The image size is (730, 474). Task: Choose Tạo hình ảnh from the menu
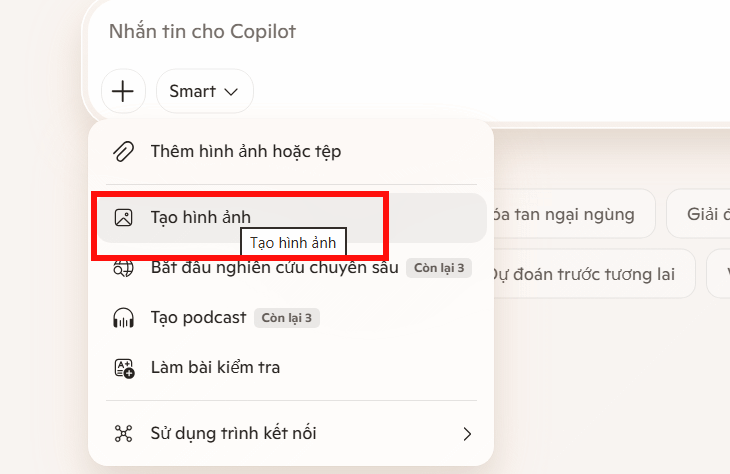coord(200,216)
